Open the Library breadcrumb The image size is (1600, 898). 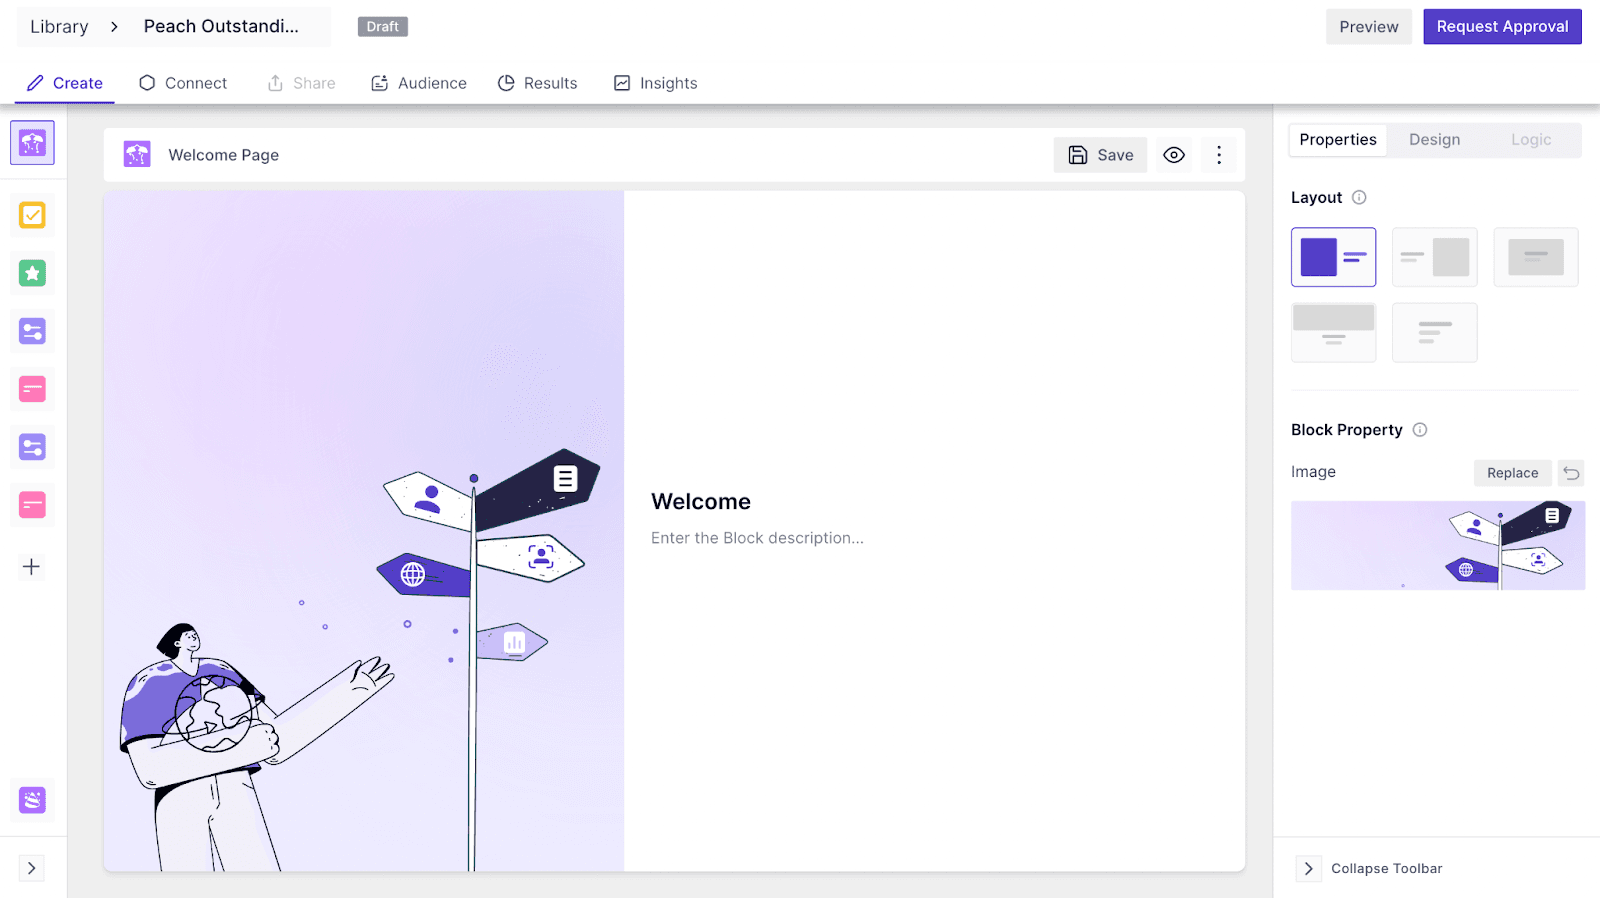coord(59,27)
